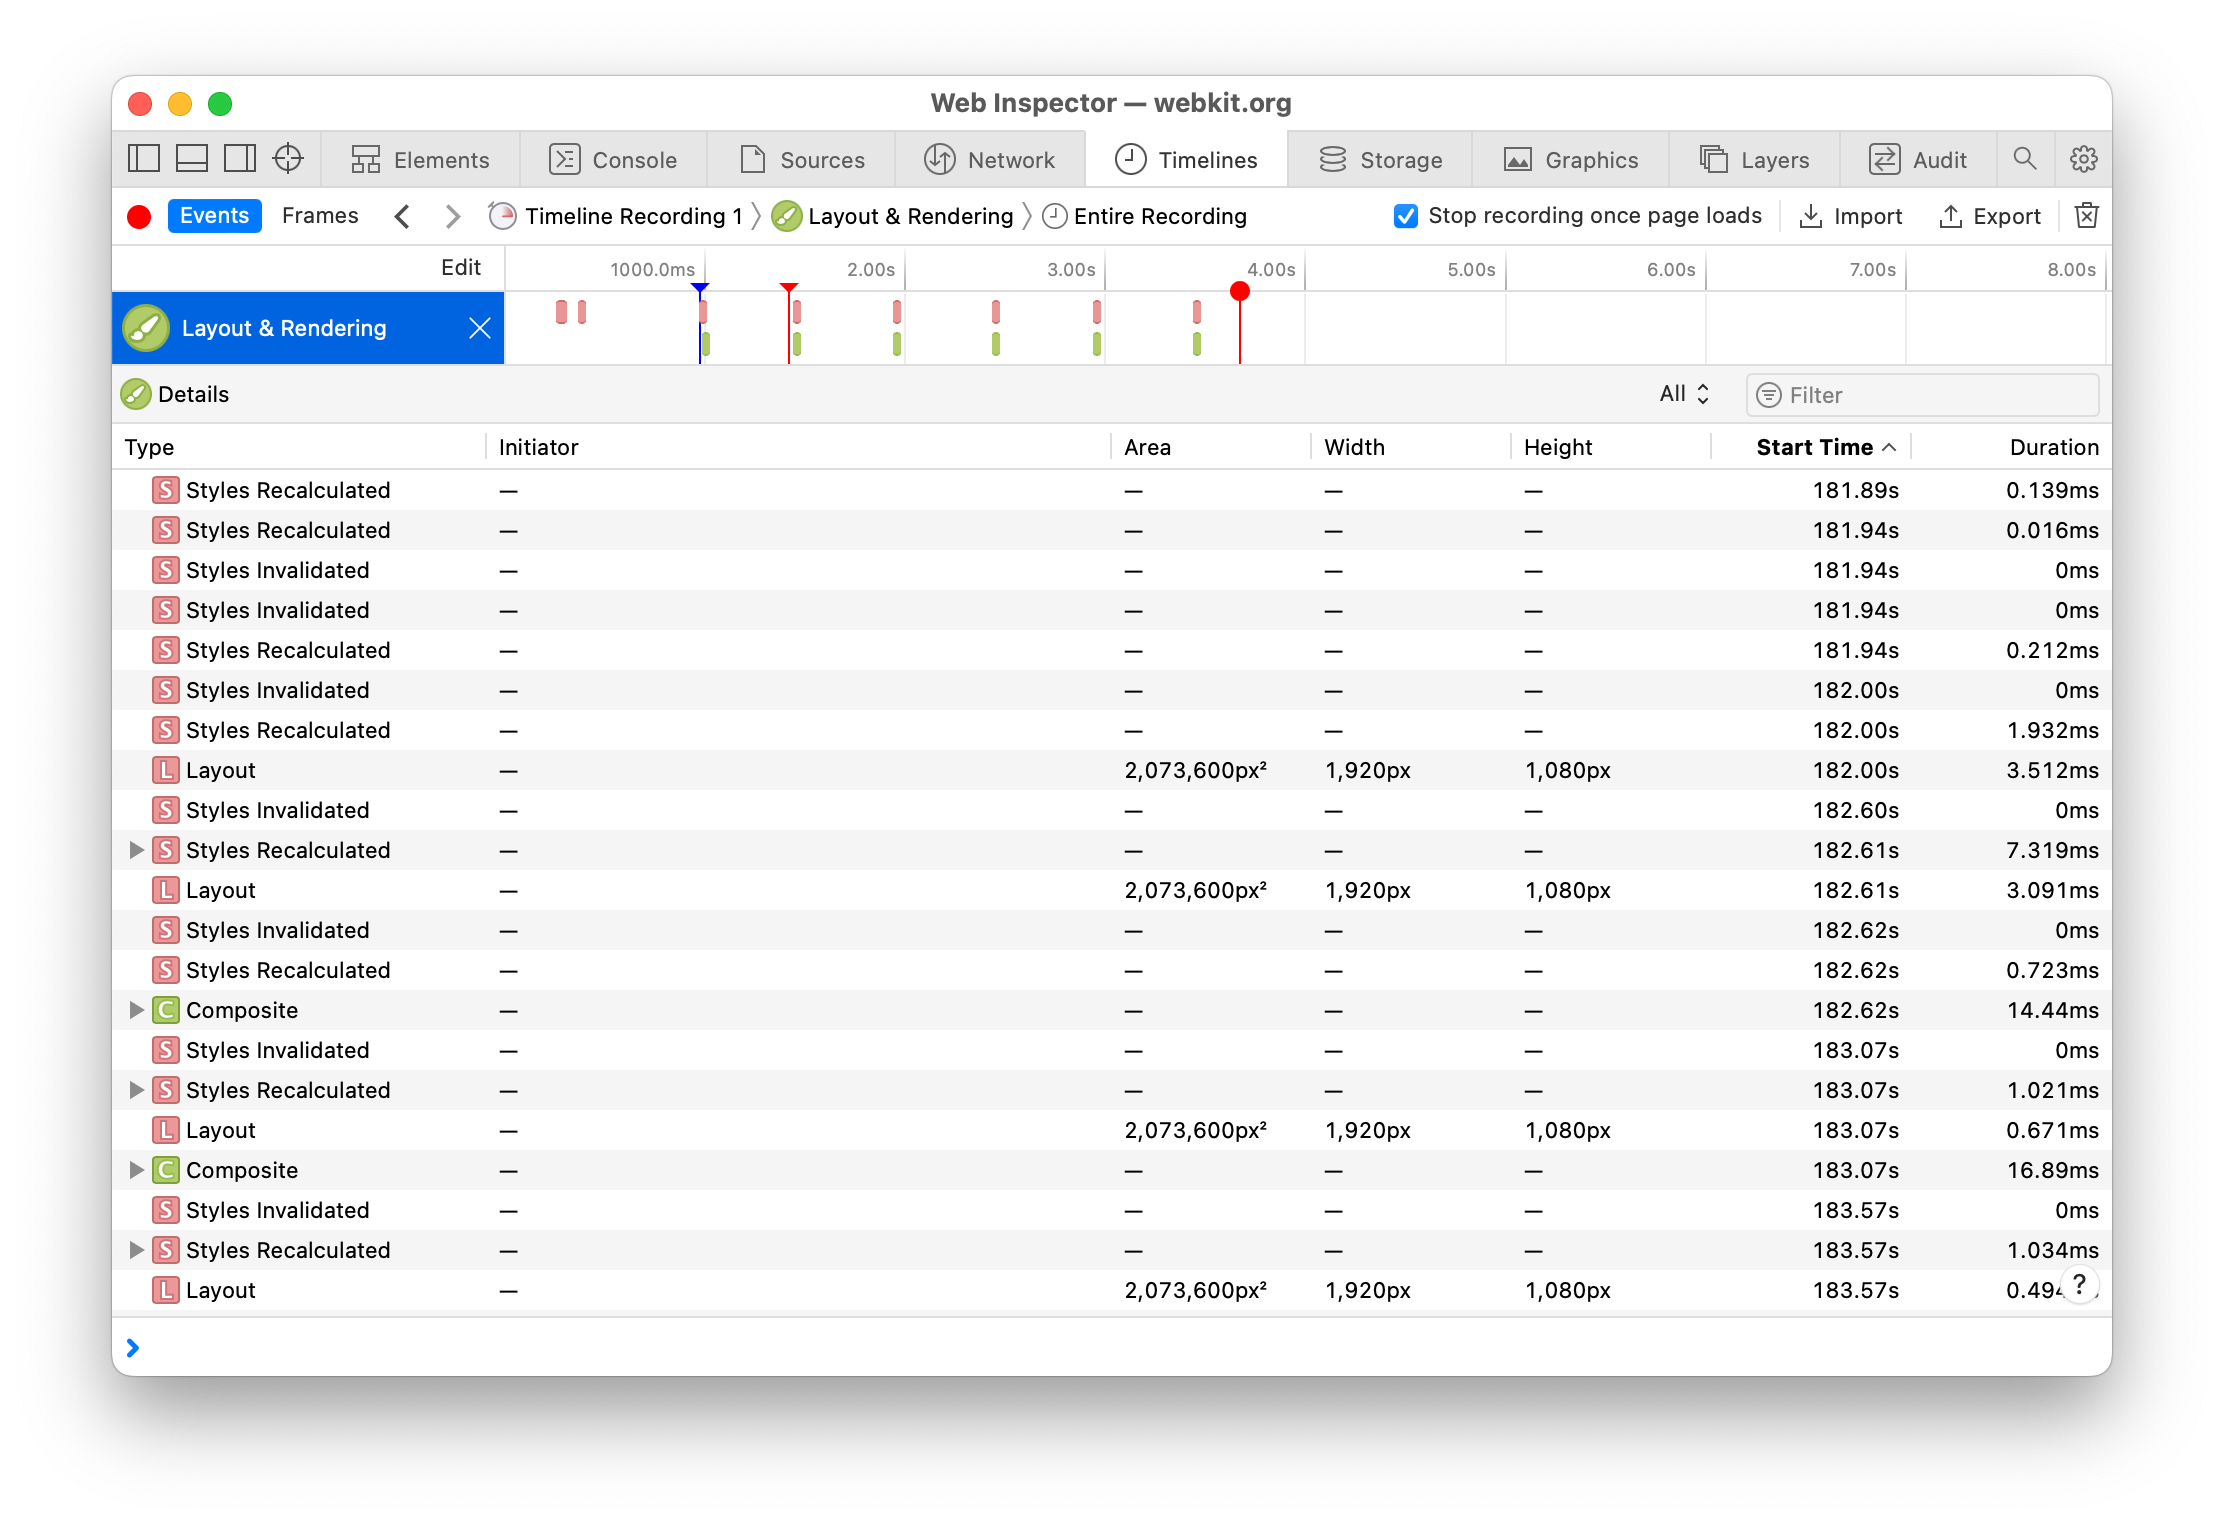Select the Events view mode

point(214,216)
